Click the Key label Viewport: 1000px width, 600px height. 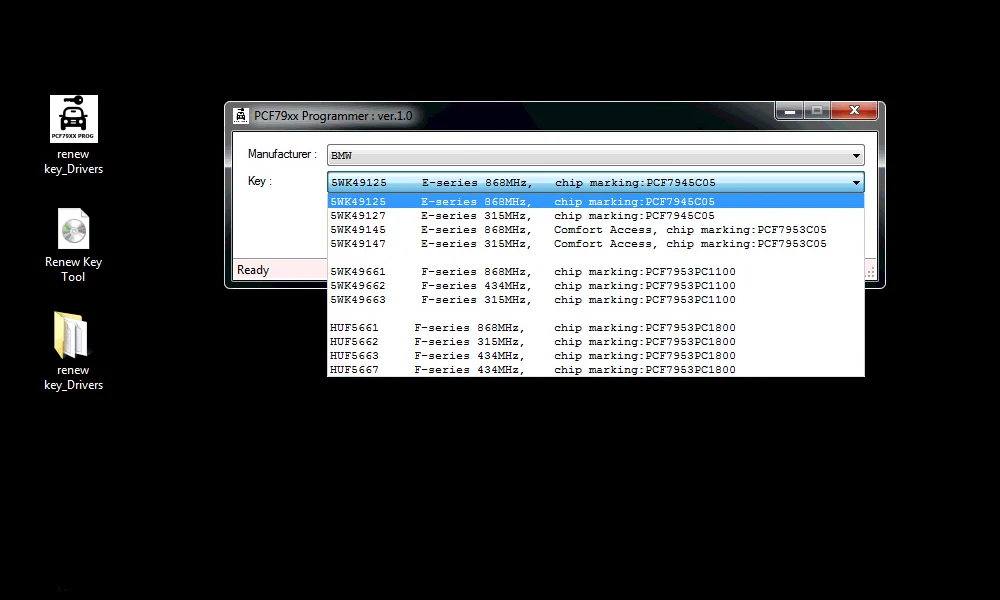260,181
